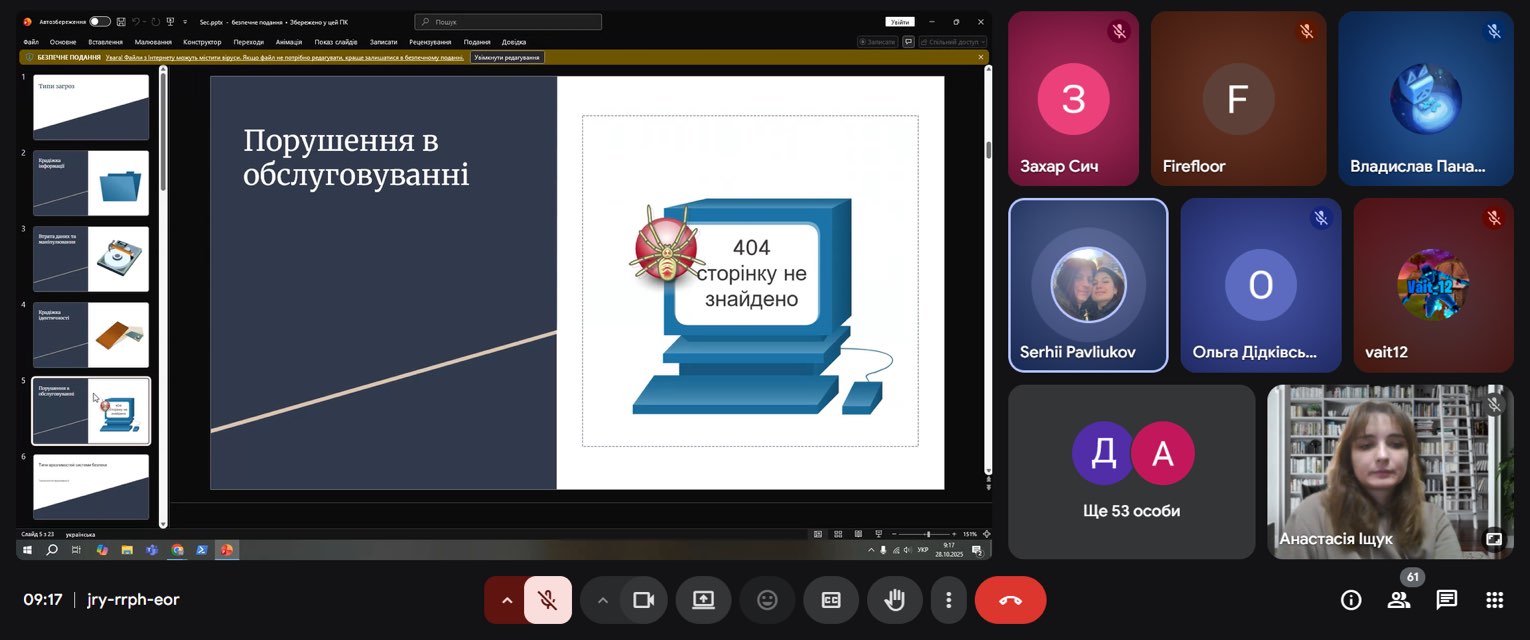
Task: Open the Показ слайдів ribbon tab
Action: tap(336, 42)
